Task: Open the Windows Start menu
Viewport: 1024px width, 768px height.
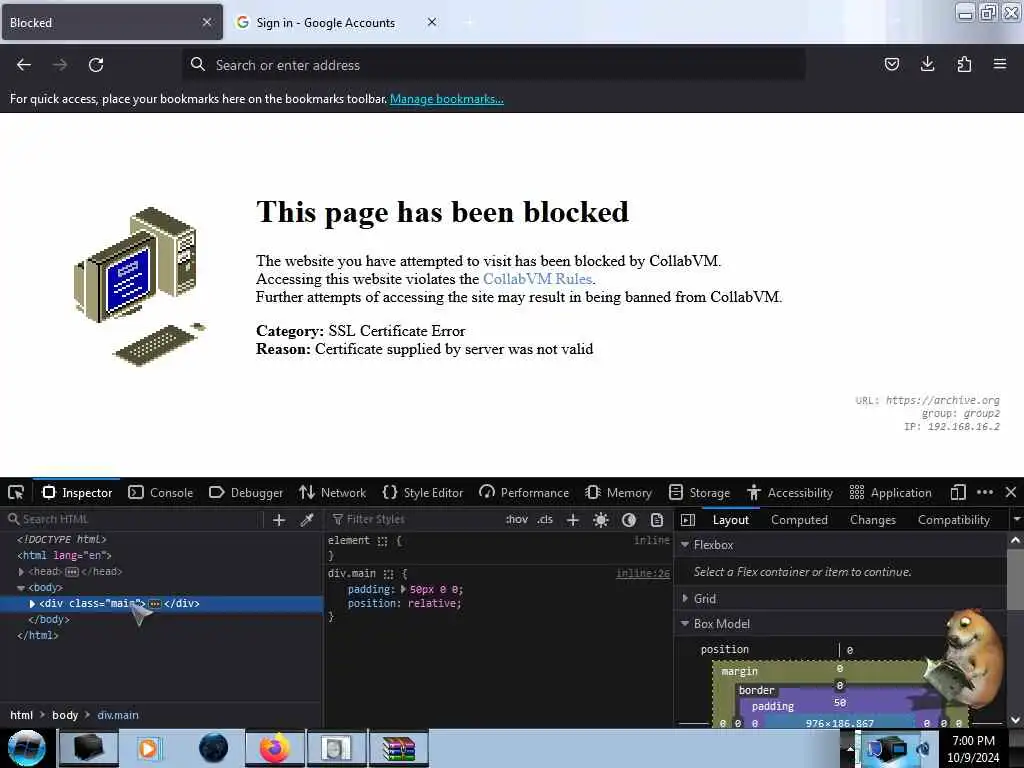Action: [x=26, y=748]
